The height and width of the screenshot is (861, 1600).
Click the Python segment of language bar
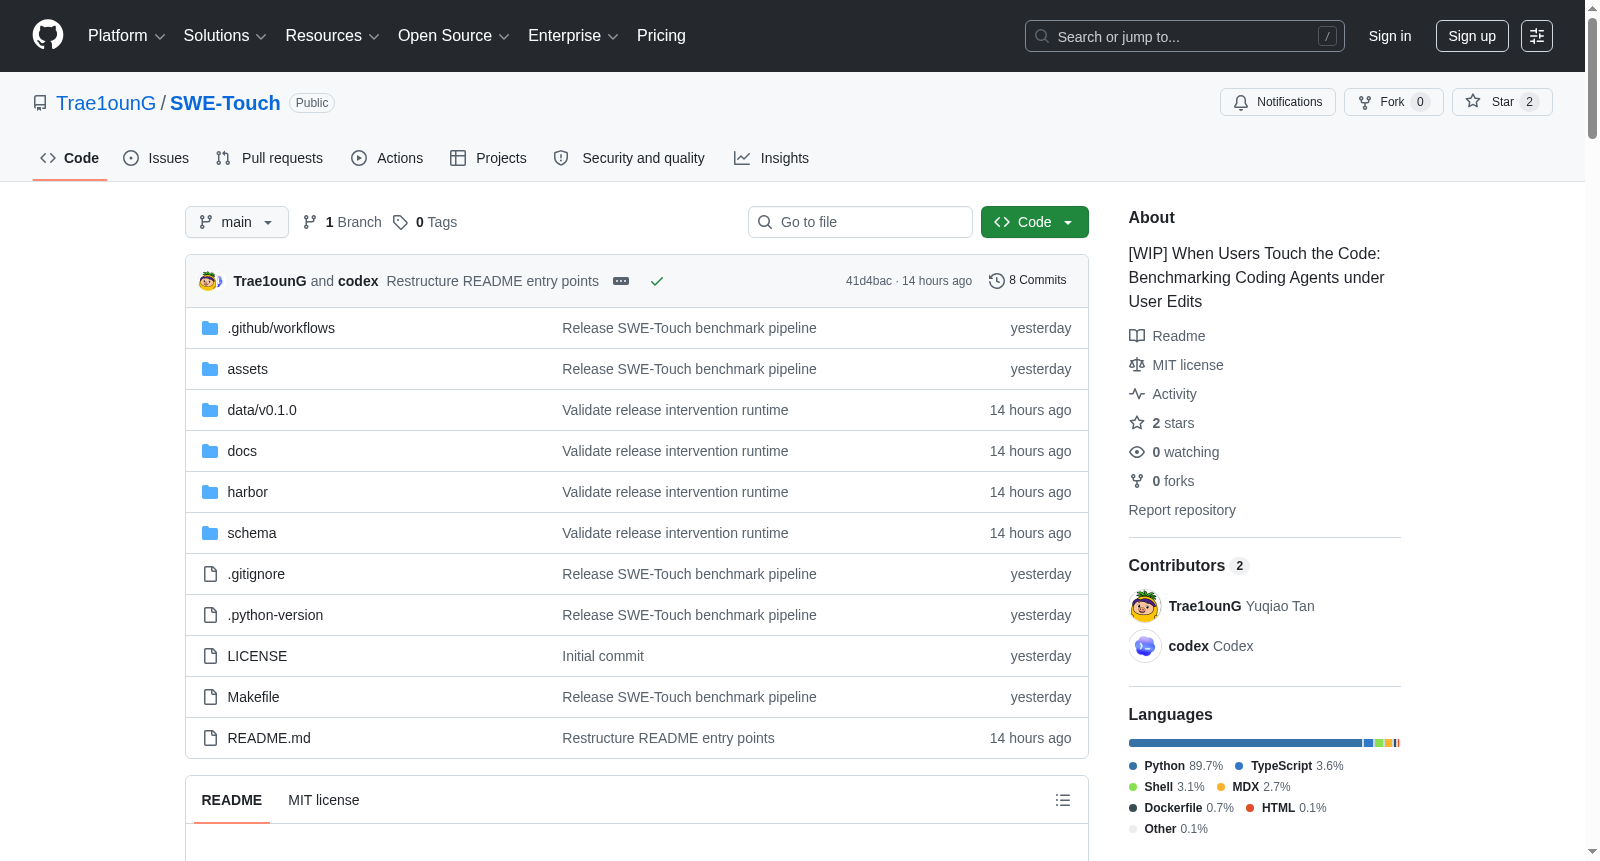(x=1245, y=743)
